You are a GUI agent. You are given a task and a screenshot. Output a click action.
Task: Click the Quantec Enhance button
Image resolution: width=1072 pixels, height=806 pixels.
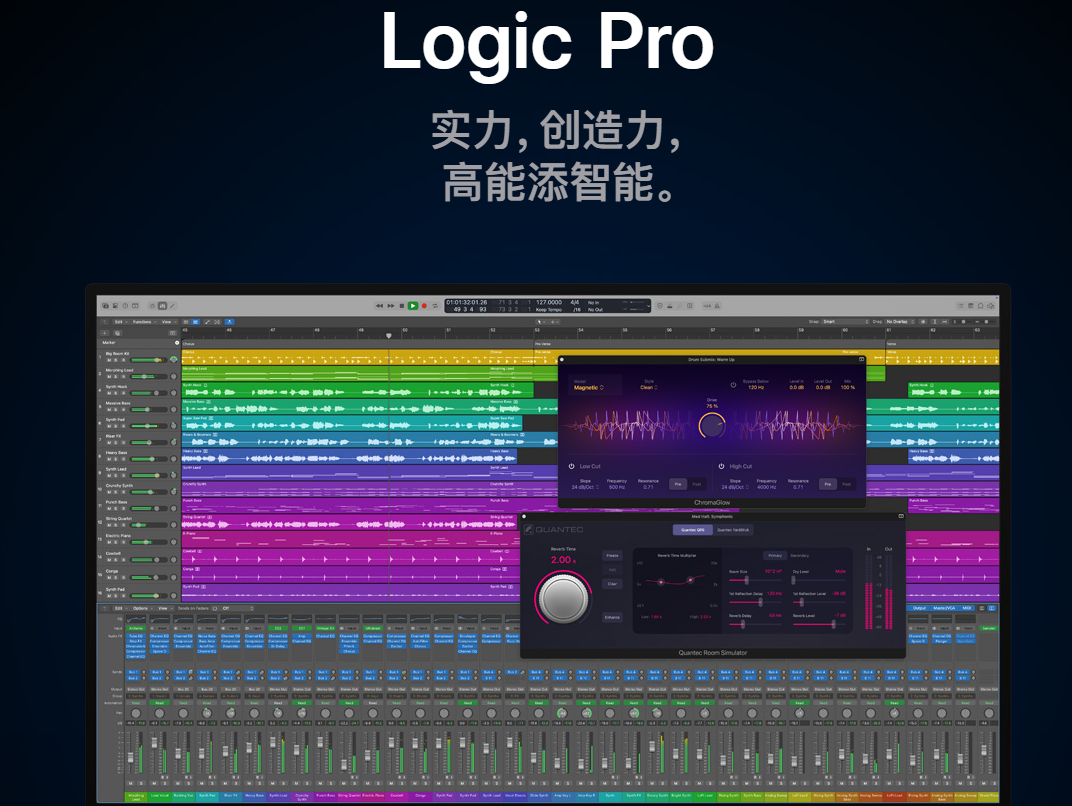[613, 617]
